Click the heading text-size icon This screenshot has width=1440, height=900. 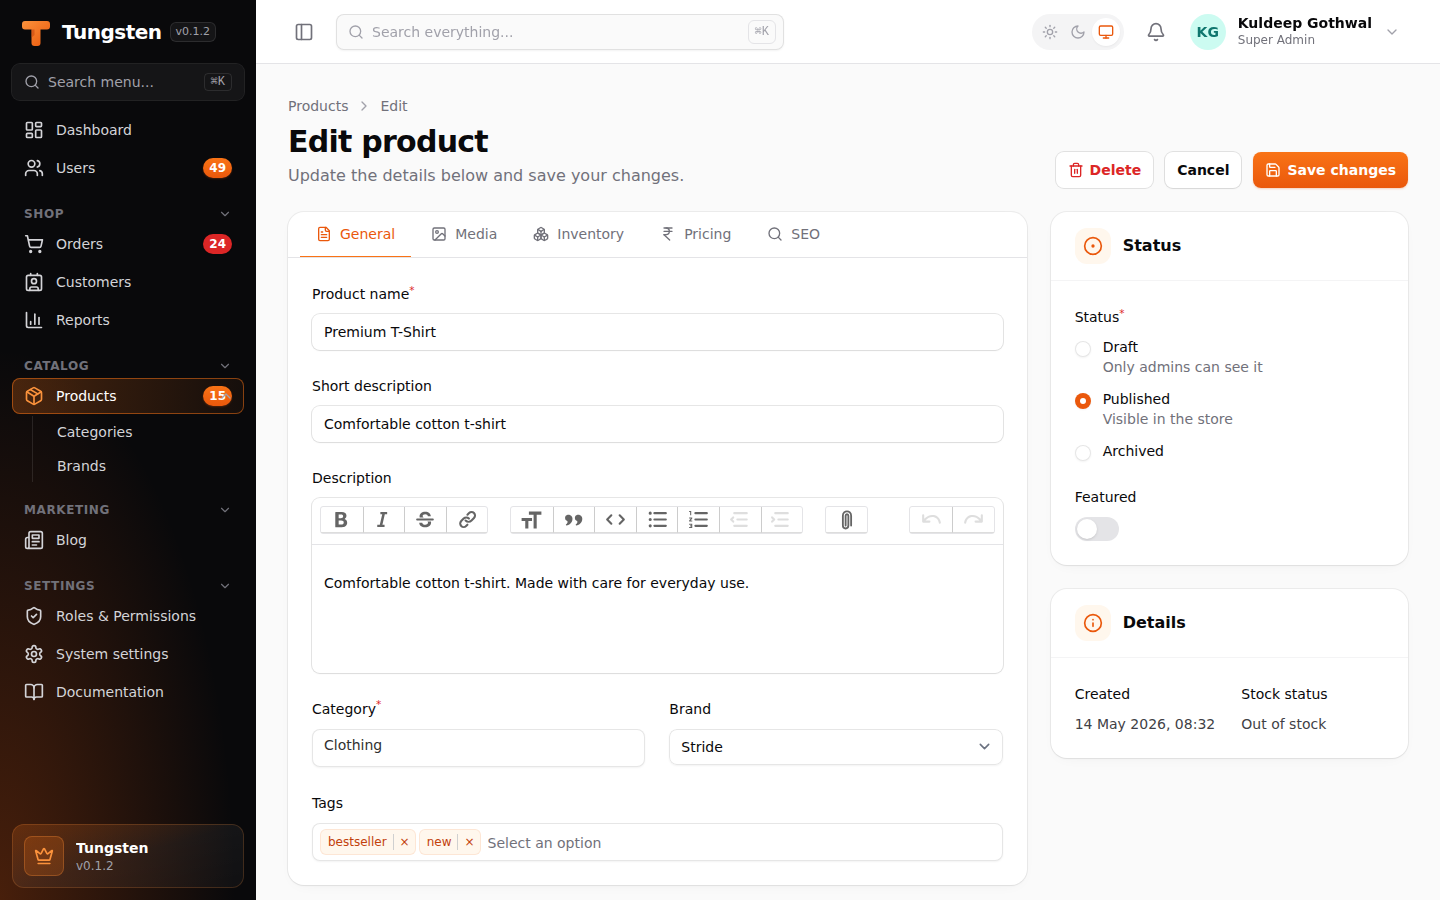point(531,520)
